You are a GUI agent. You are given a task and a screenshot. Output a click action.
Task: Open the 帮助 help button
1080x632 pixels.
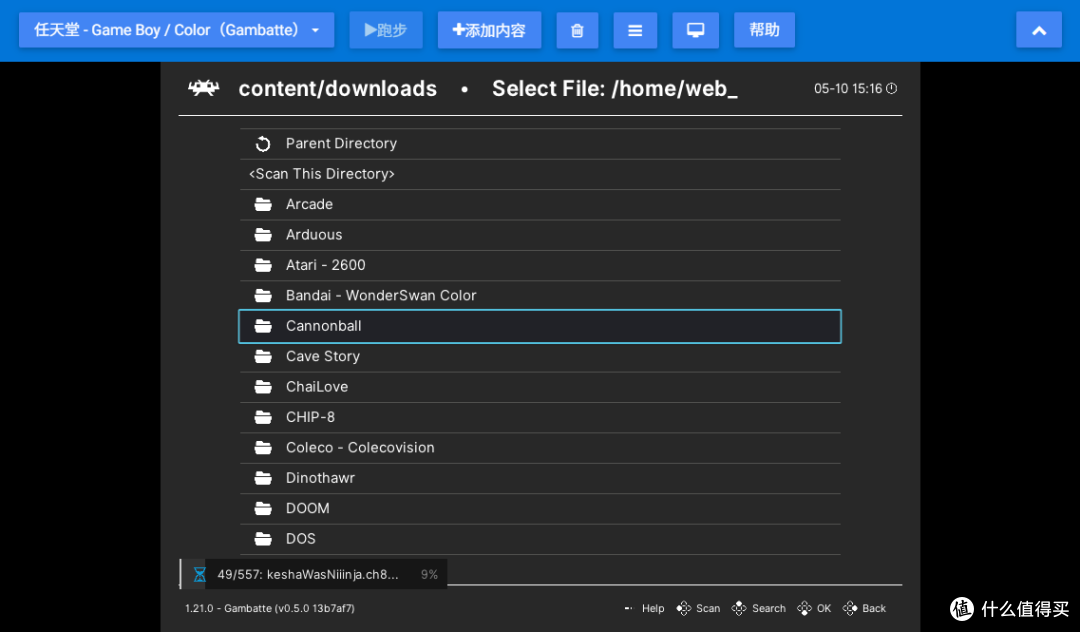click(765, 30)
